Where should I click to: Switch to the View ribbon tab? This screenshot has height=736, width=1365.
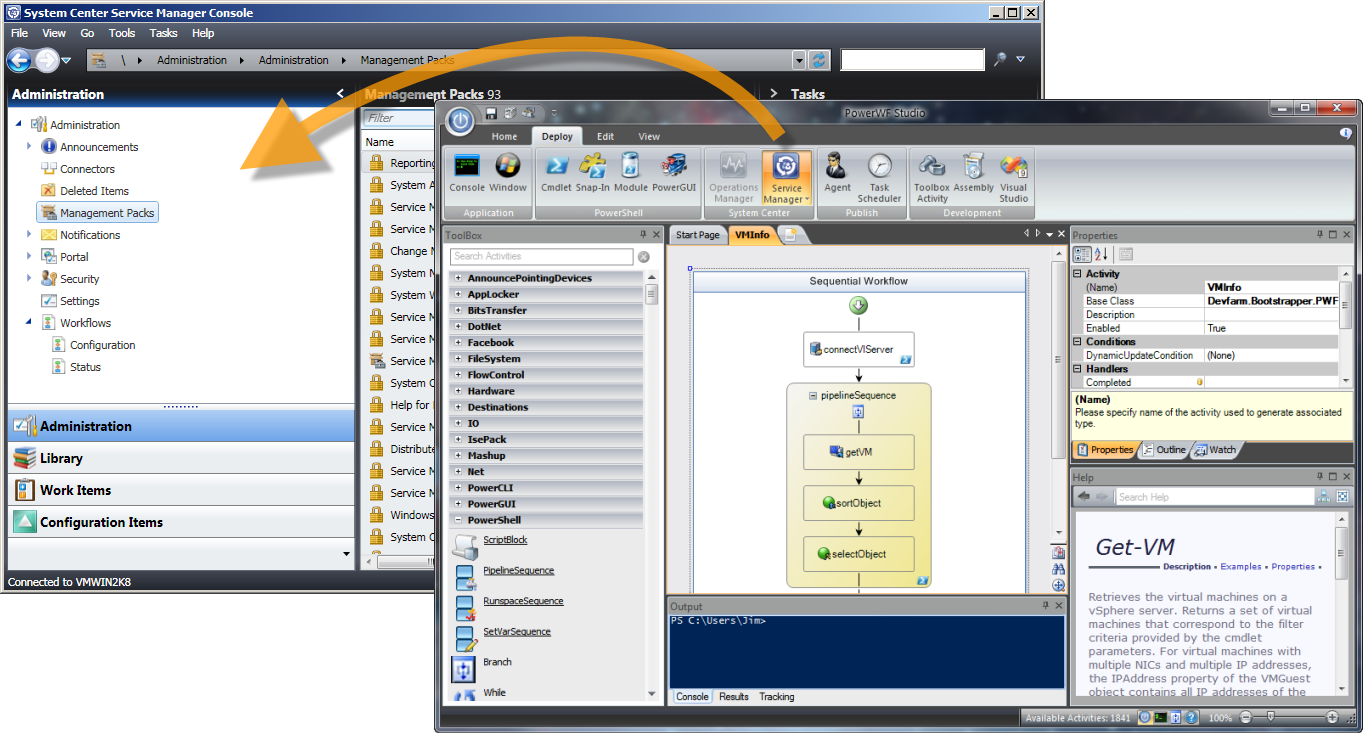[649, 137]
